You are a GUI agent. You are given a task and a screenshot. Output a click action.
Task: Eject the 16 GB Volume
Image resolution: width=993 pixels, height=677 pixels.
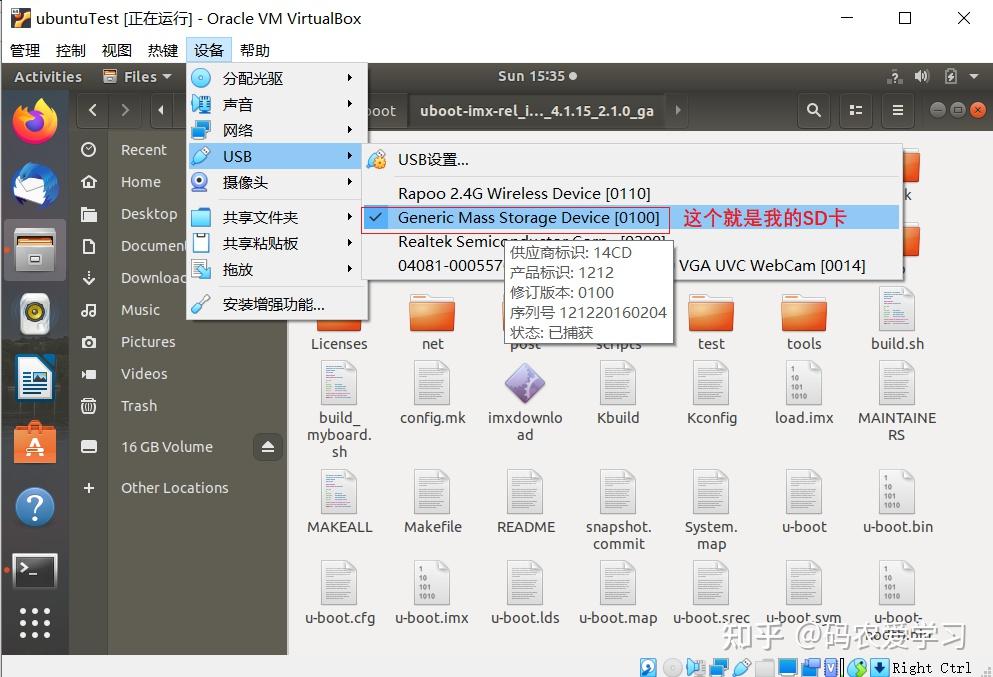tap(267, 447)
